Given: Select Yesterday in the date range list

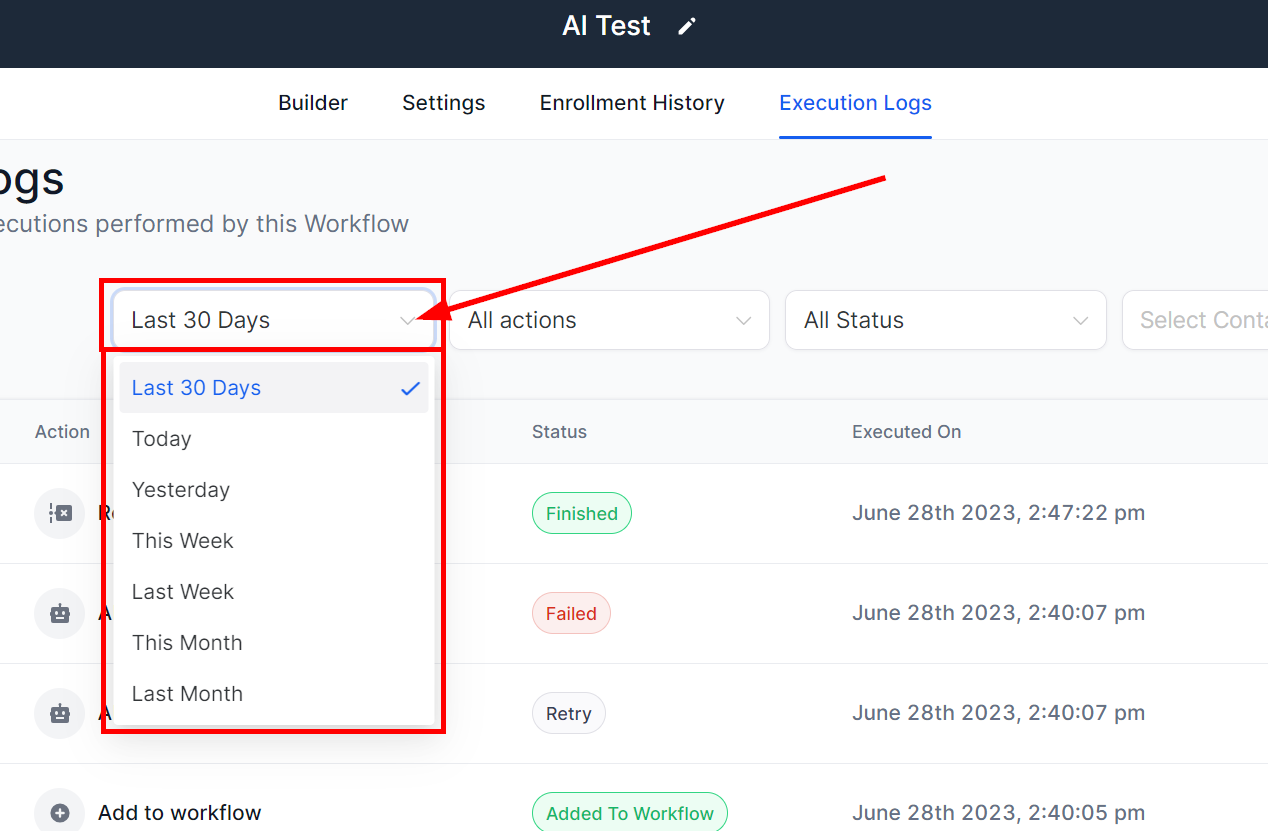Looking at the screenshot, I should [x=181, y=490].
